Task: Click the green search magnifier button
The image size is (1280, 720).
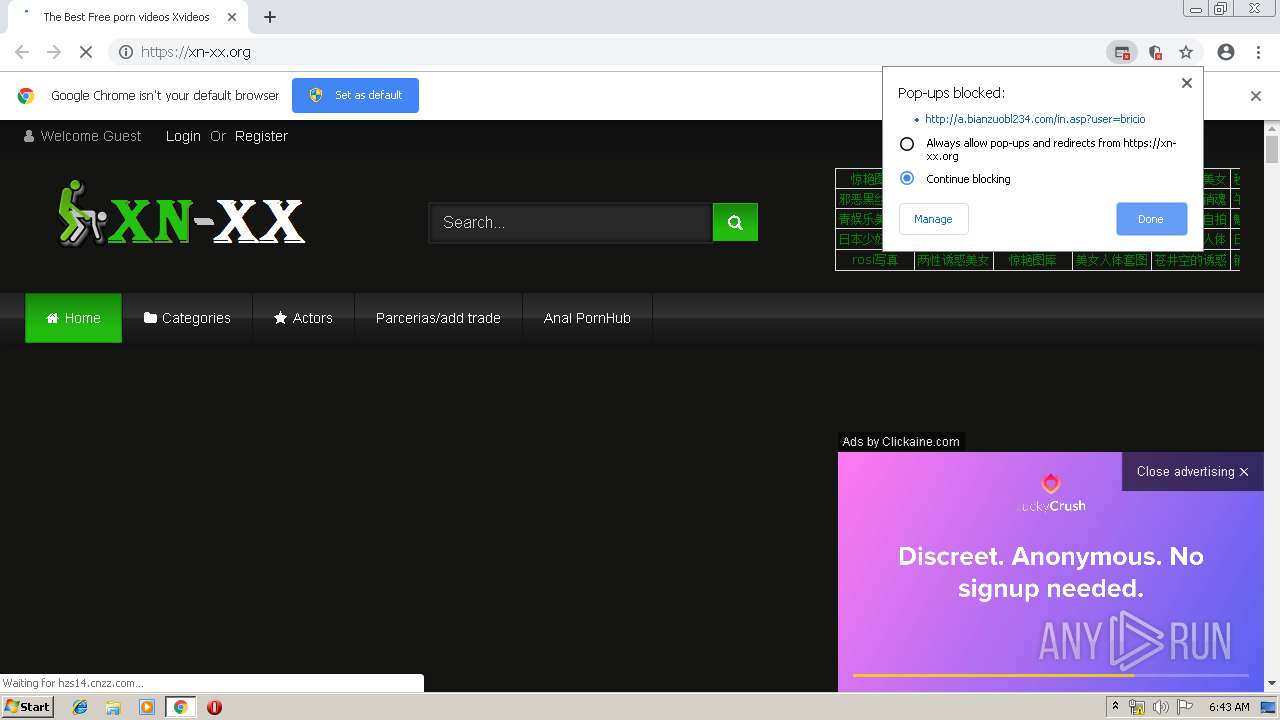Action: [x=735, y=222]
